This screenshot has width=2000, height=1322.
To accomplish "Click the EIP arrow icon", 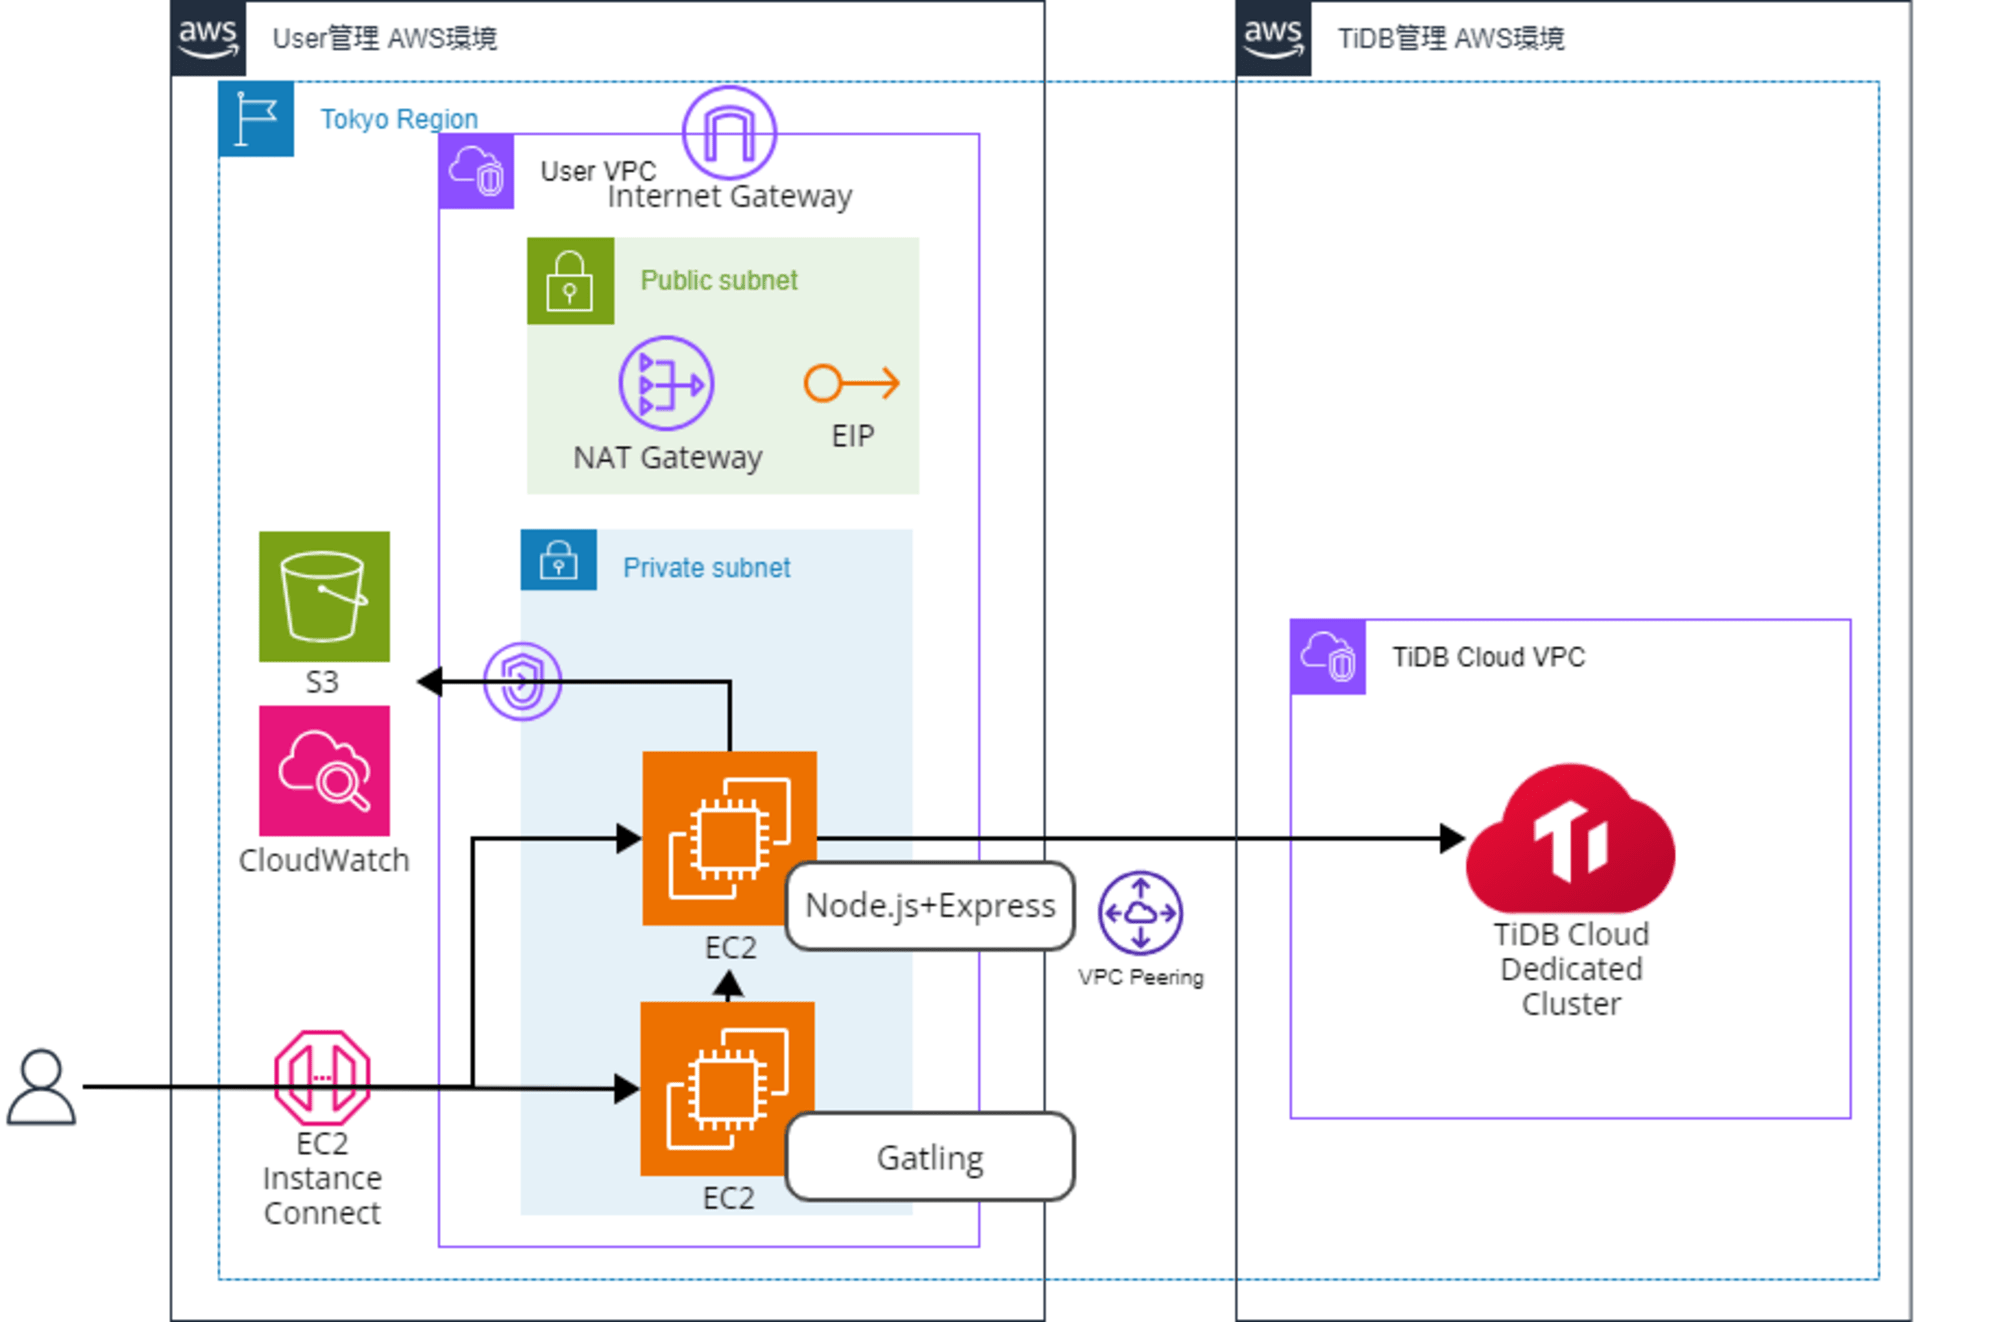I will click(x=851, y=383).
